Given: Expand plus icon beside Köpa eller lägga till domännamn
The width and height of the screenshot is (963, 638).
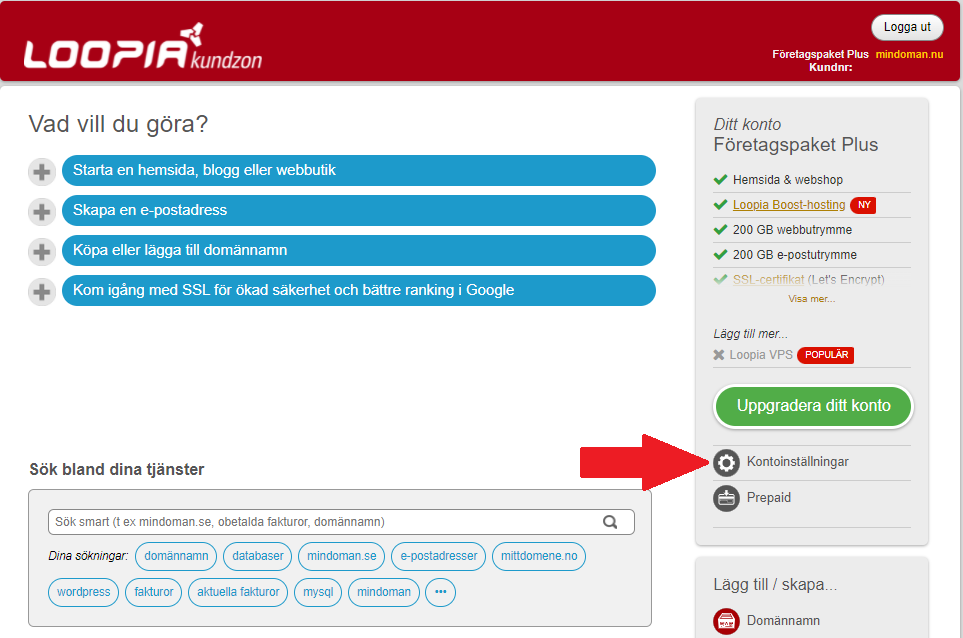Looking at the screenshot, I should (42, 251).
